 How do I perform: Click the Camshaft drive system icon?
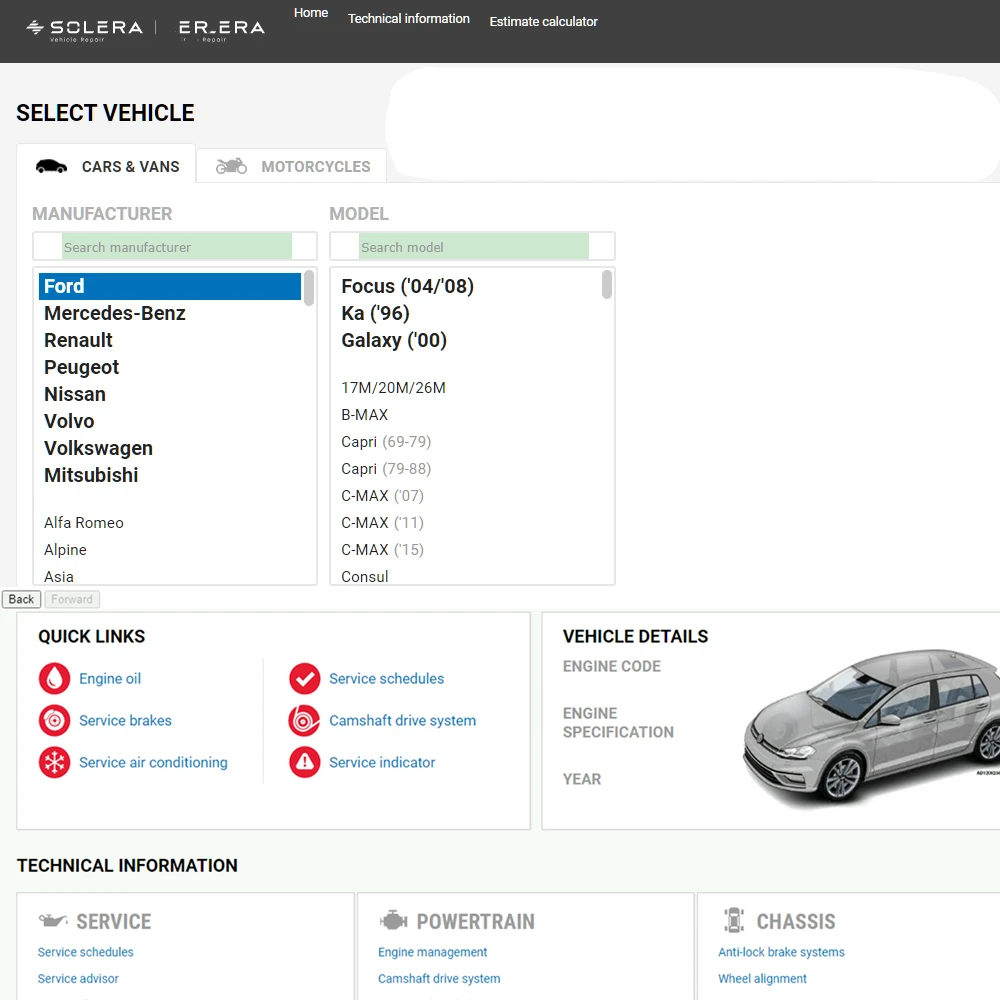tap(304, 721)
